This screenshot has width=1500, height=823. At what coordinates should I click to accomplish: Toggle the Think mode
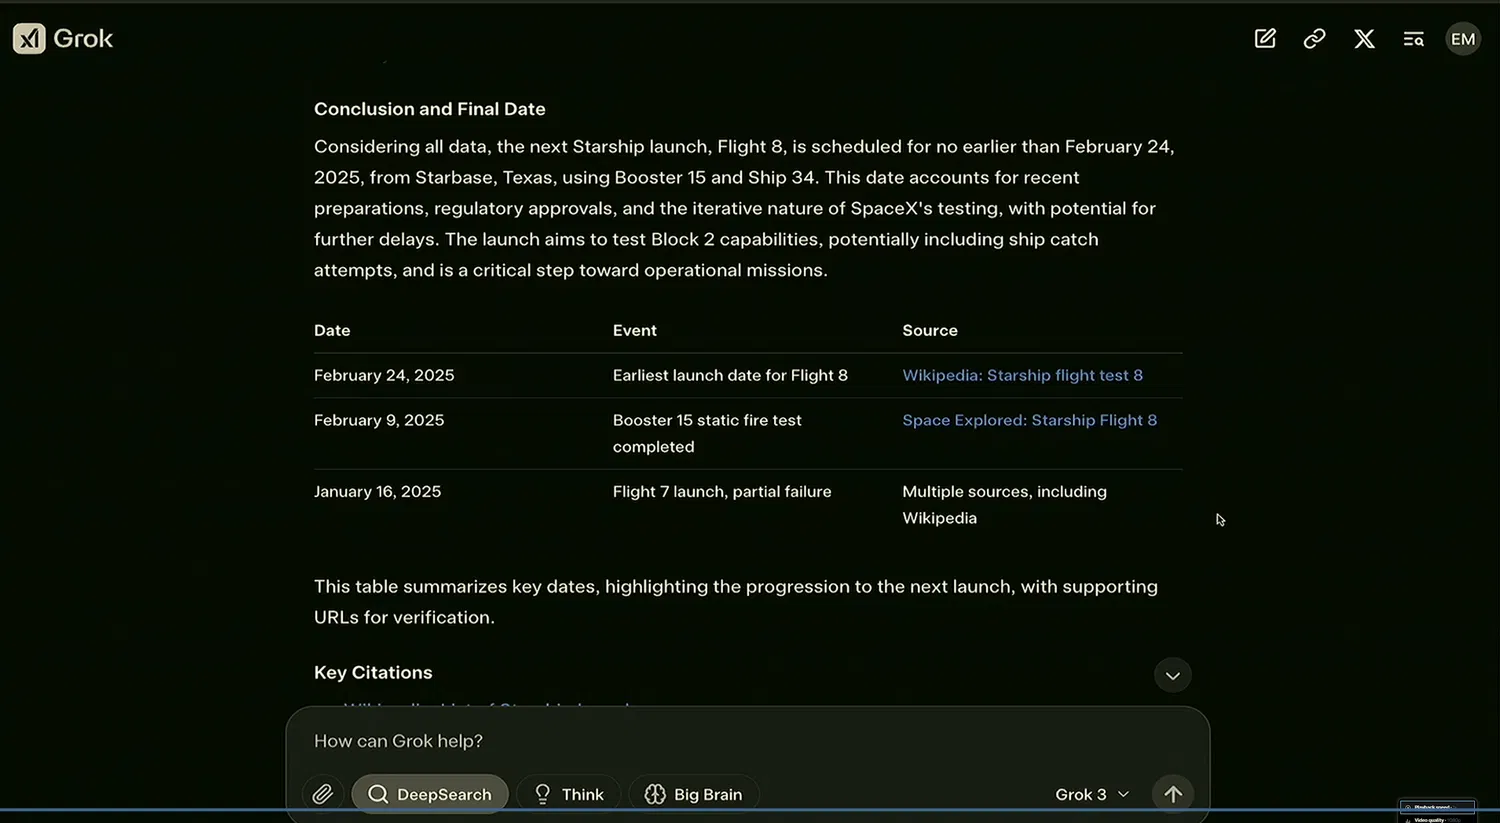(x=568, y=794)
